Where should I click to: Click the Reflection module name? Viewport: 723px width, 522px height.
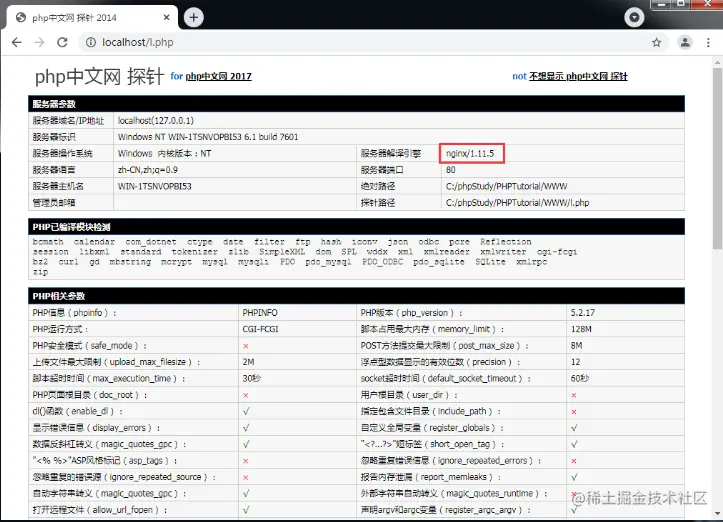(505, 242)
